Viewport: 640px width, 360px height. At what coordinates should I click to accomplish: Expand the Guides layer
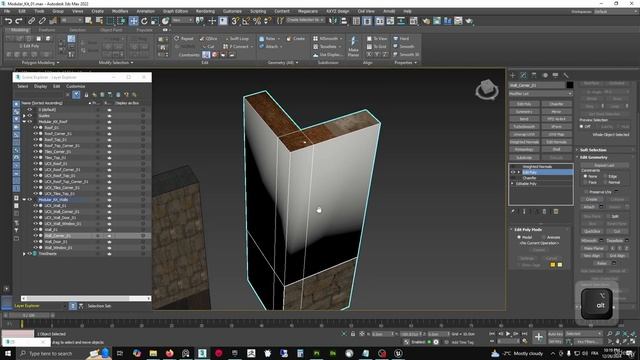coord(24,116)
